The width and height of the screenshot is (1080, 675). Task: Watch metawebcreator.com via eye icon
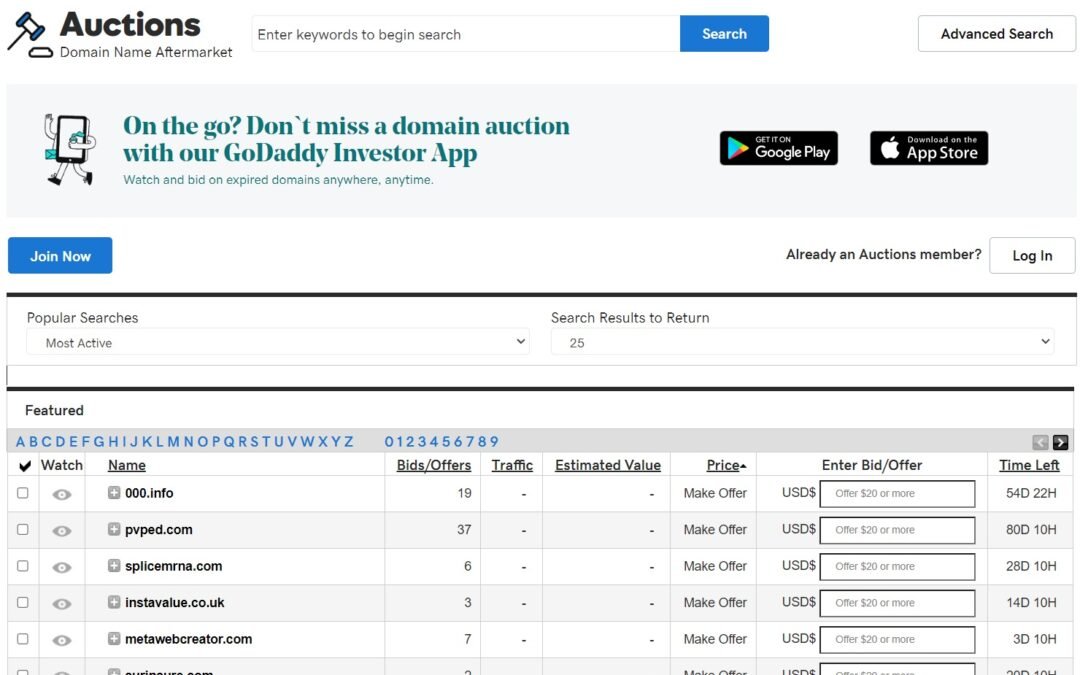[62, 641]
